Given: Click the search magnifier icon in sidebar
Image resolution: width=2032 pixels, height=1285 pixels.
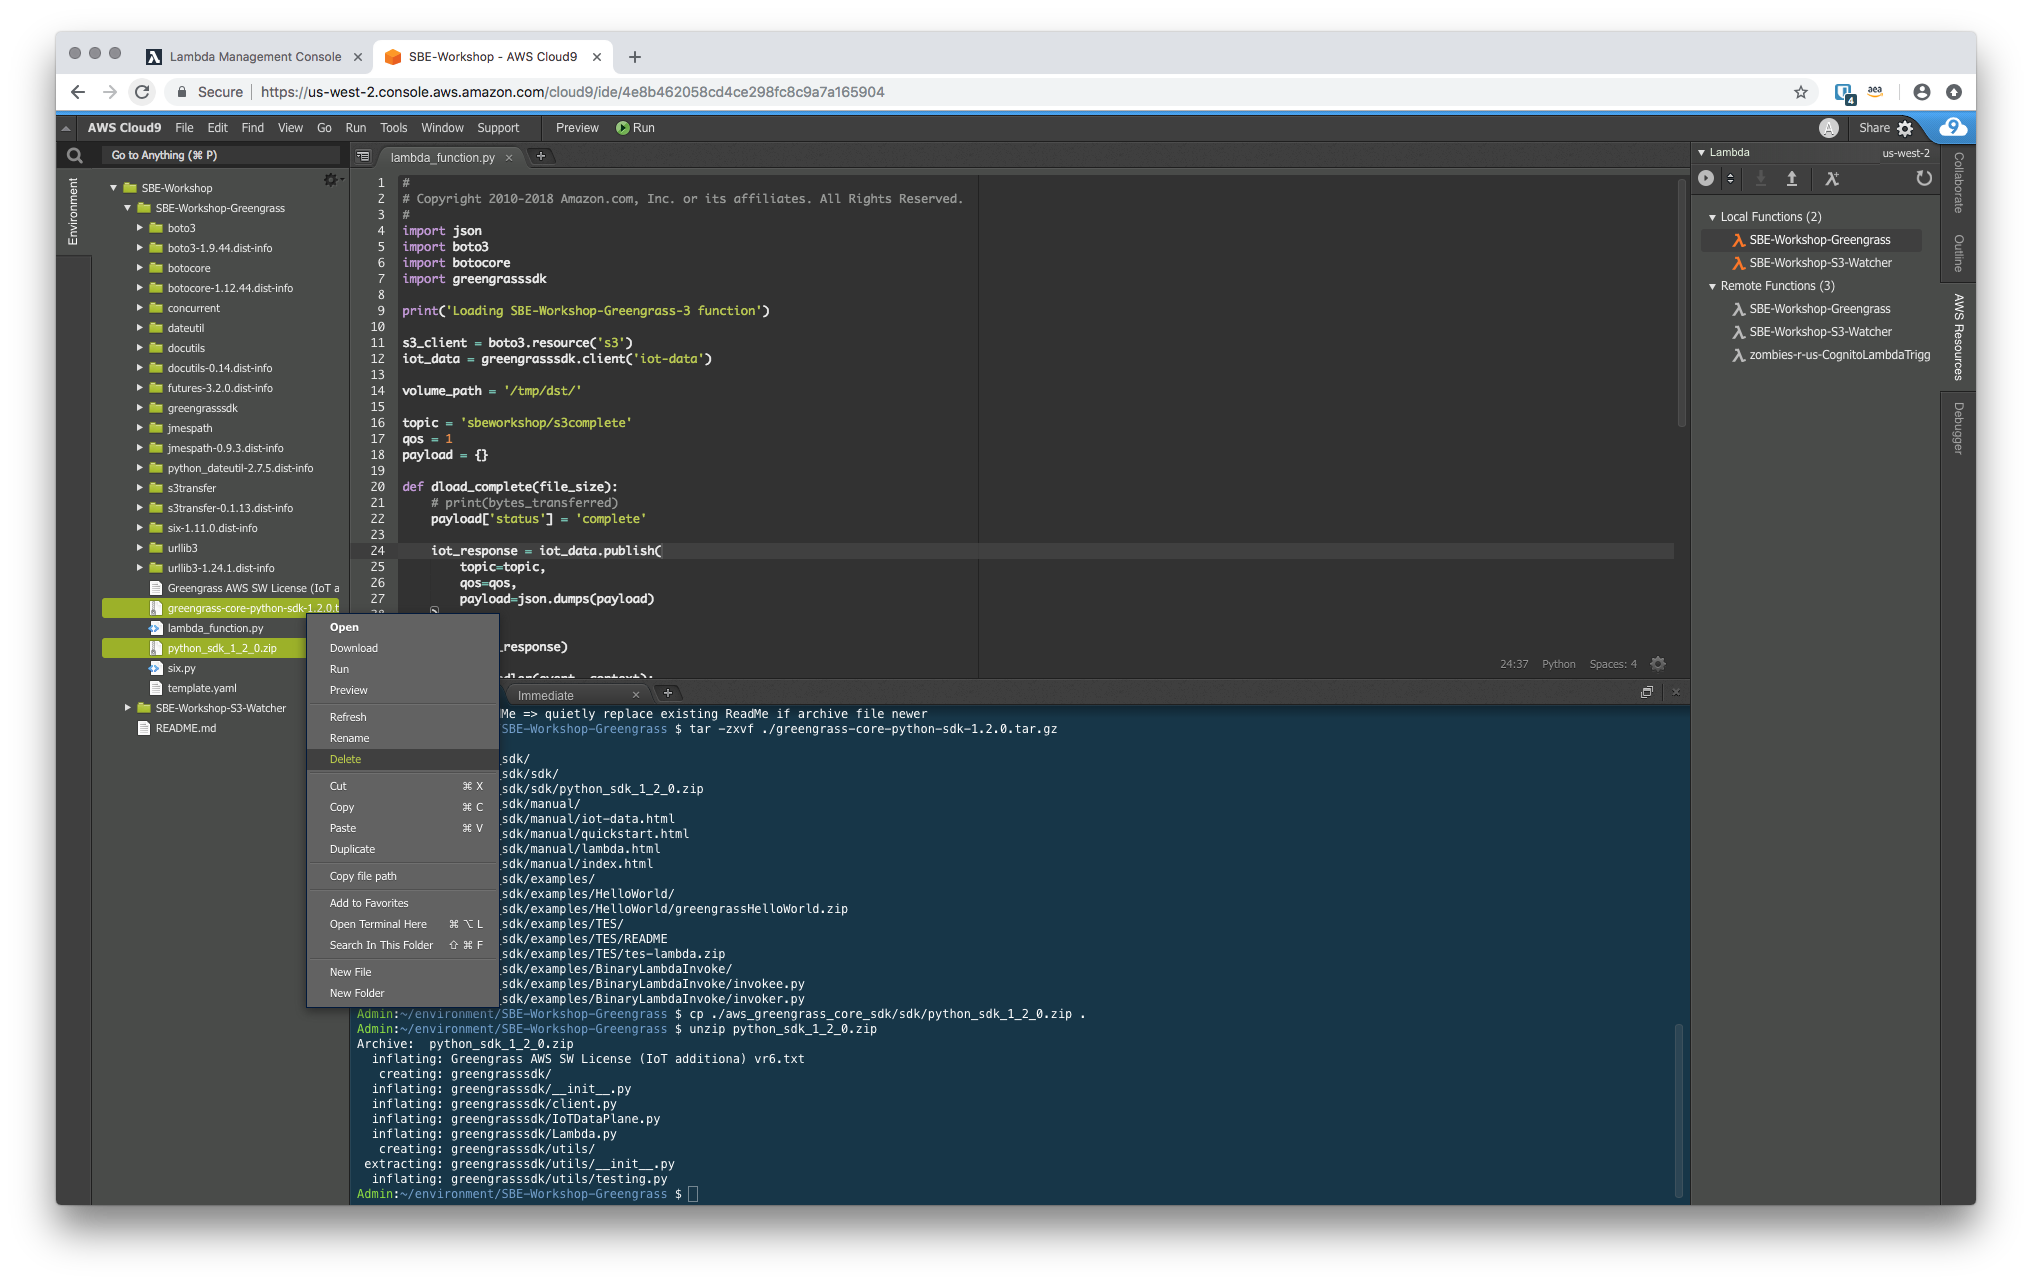Looking at the screenshot, I should coord(74,155).
